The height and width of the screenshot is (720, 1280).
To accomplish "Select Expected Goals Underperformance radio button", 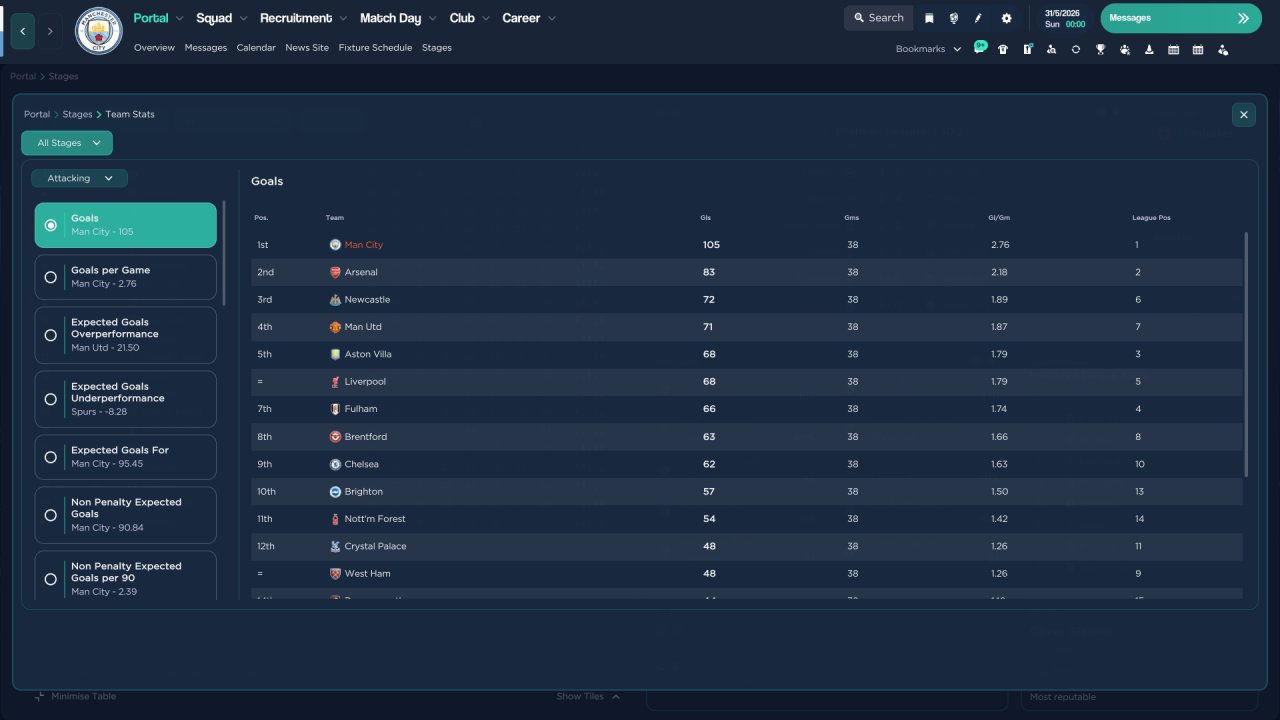I will (51, 399).
